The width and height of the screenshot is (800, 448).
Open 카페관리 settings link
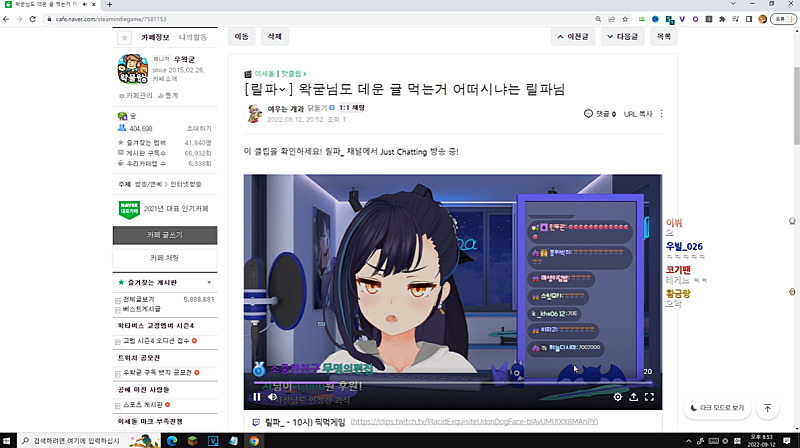[x=136, y=95]
